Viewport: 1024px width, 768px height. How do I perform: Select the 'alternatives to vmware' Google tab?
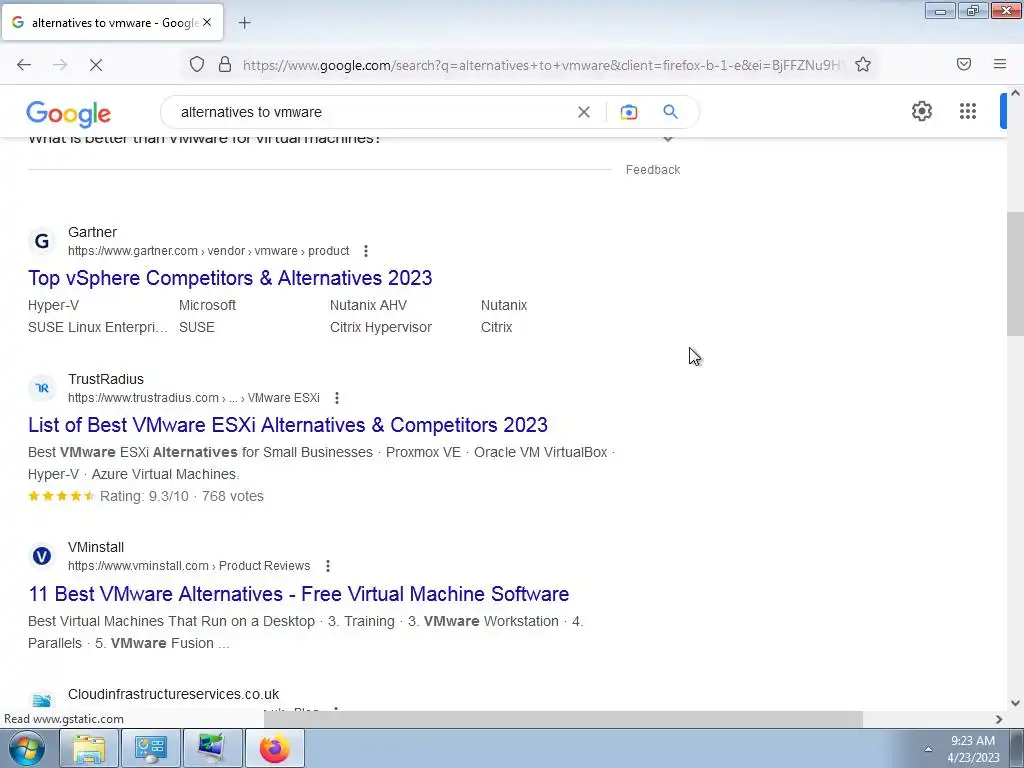112,22
